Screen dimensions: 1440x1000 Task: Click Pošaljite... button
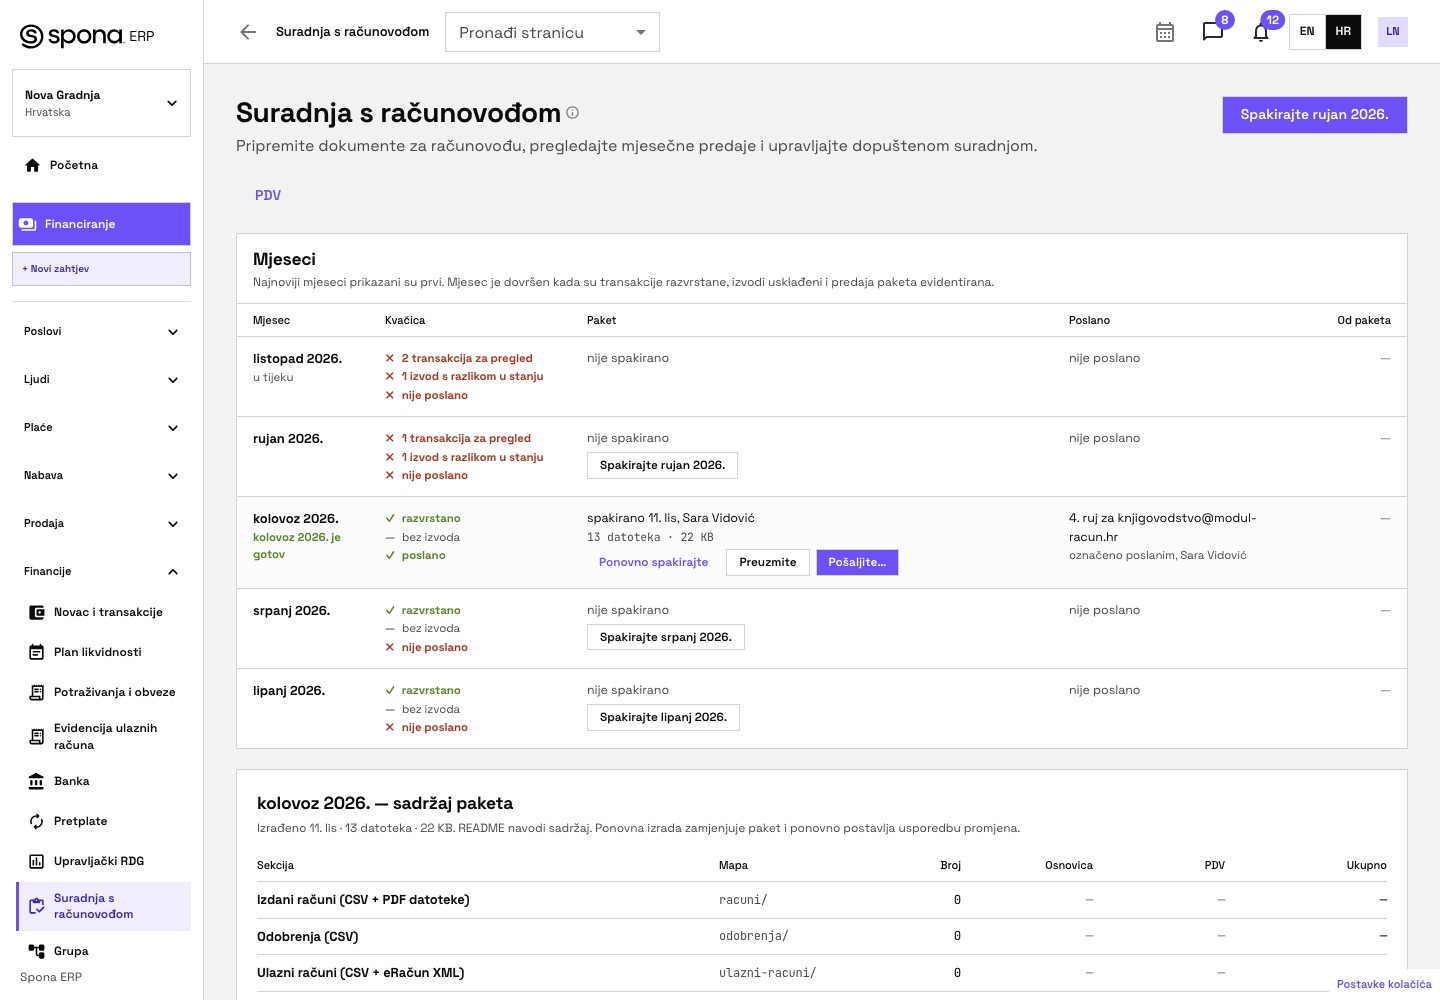tap(857, 562)
